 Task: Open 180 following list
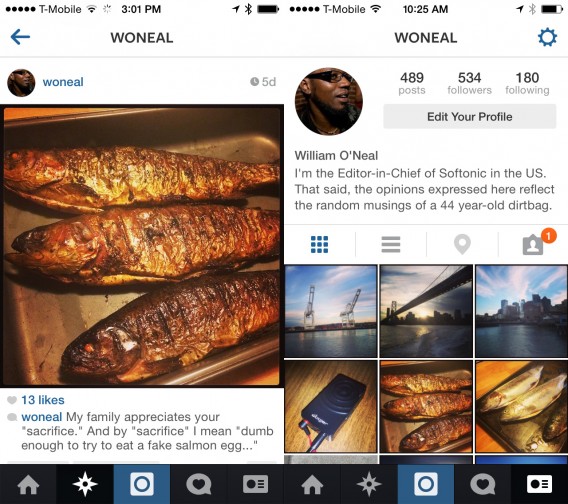point(527,83)
